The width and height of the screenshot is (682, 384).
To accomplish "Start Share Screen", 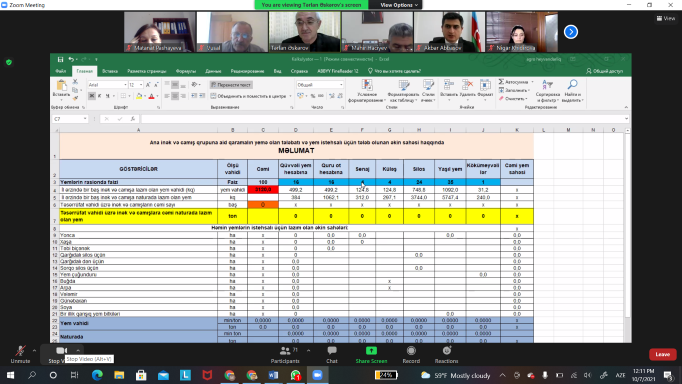I will (x=371, y=354).
